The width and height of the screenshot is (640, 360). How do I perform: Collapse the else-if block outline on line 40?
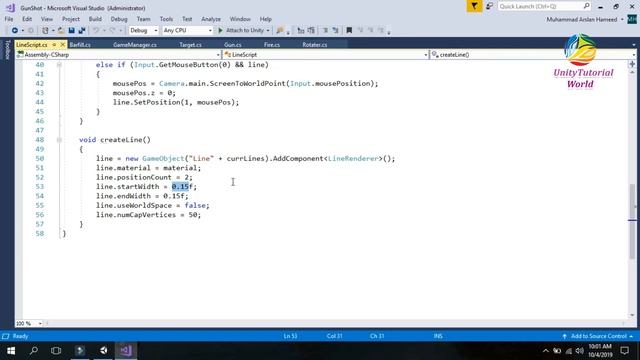(59, 65)
